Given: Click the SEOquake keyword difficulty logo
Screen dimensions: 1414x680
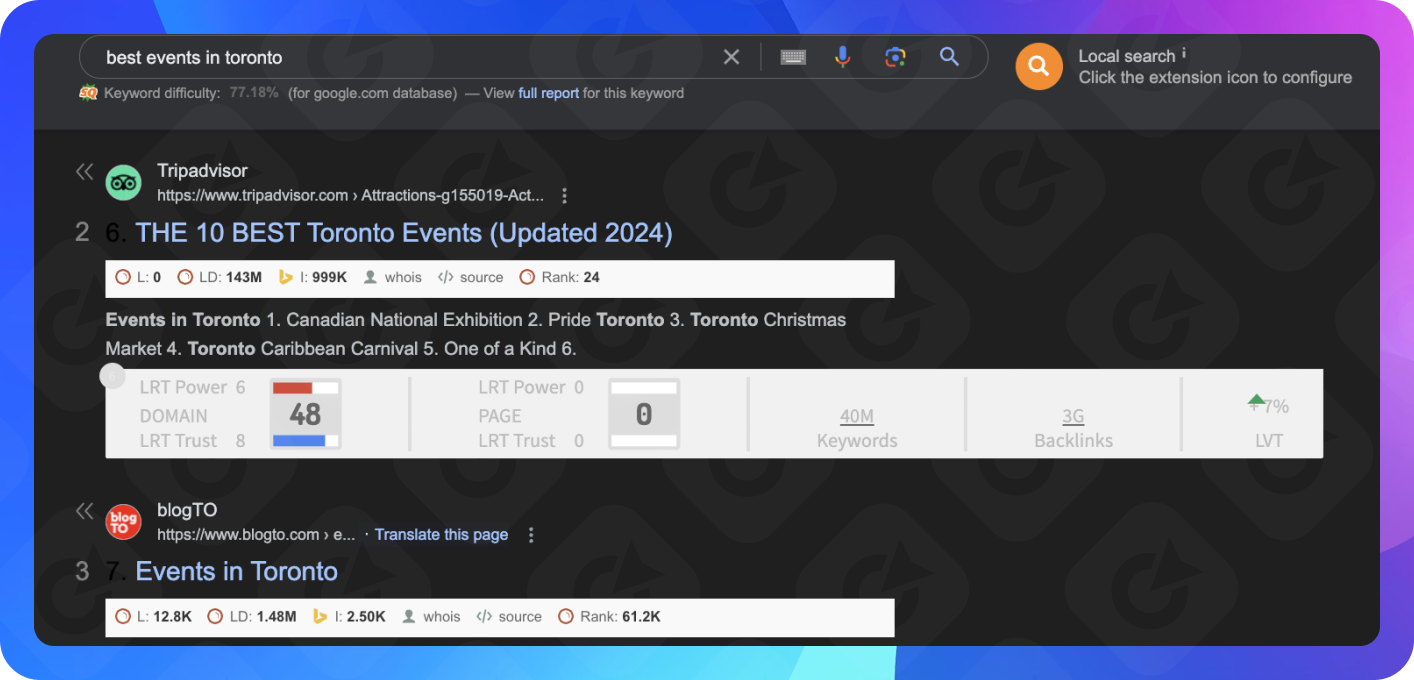Looking at the screenshot, I should [x=88, y=93].
